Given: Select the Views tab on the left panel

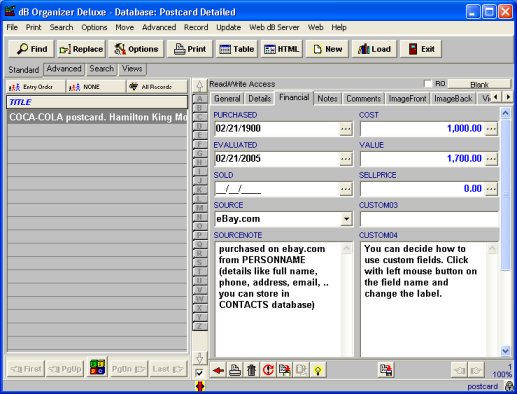Looking at the screenshot, I should [x=132, y=69].
